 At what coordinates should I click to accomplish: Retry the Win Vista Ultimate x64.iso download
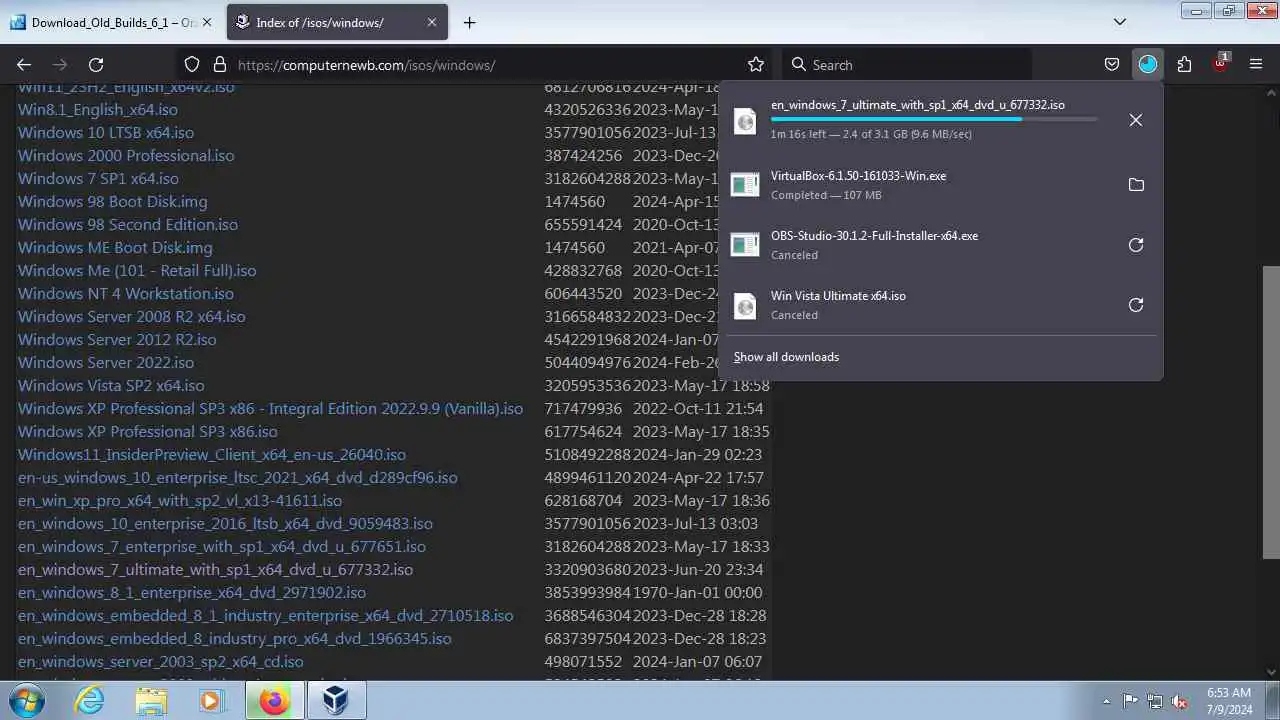(x=1135, y=305)
